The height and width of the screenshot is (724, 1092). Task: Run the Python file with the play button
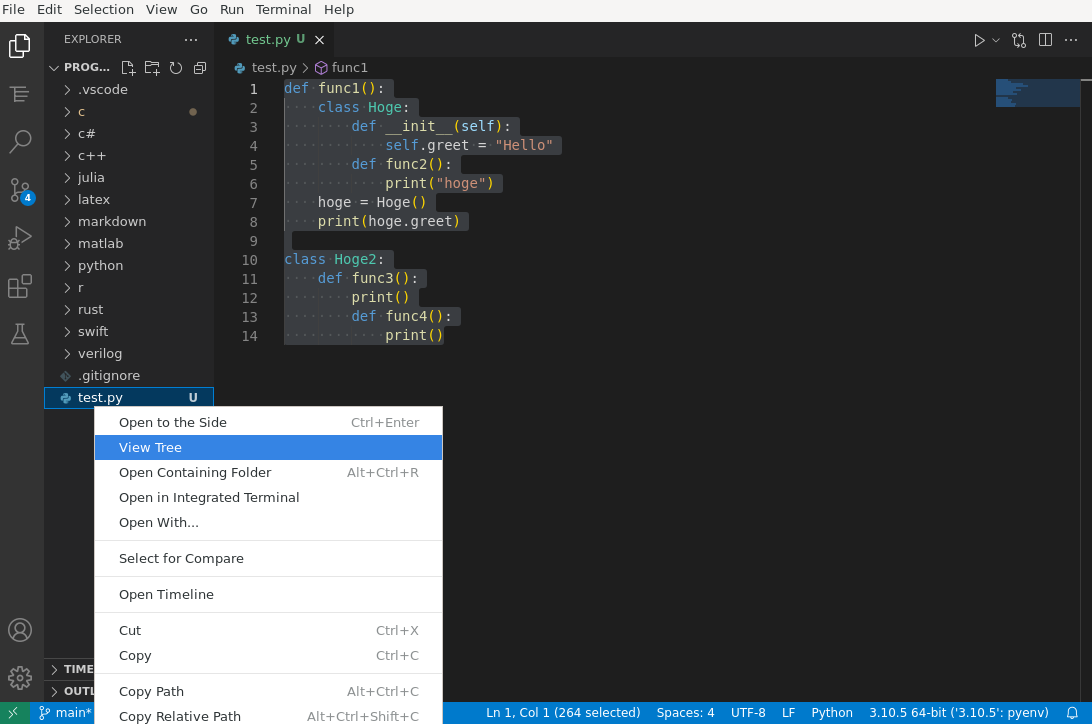click(978, 40)
